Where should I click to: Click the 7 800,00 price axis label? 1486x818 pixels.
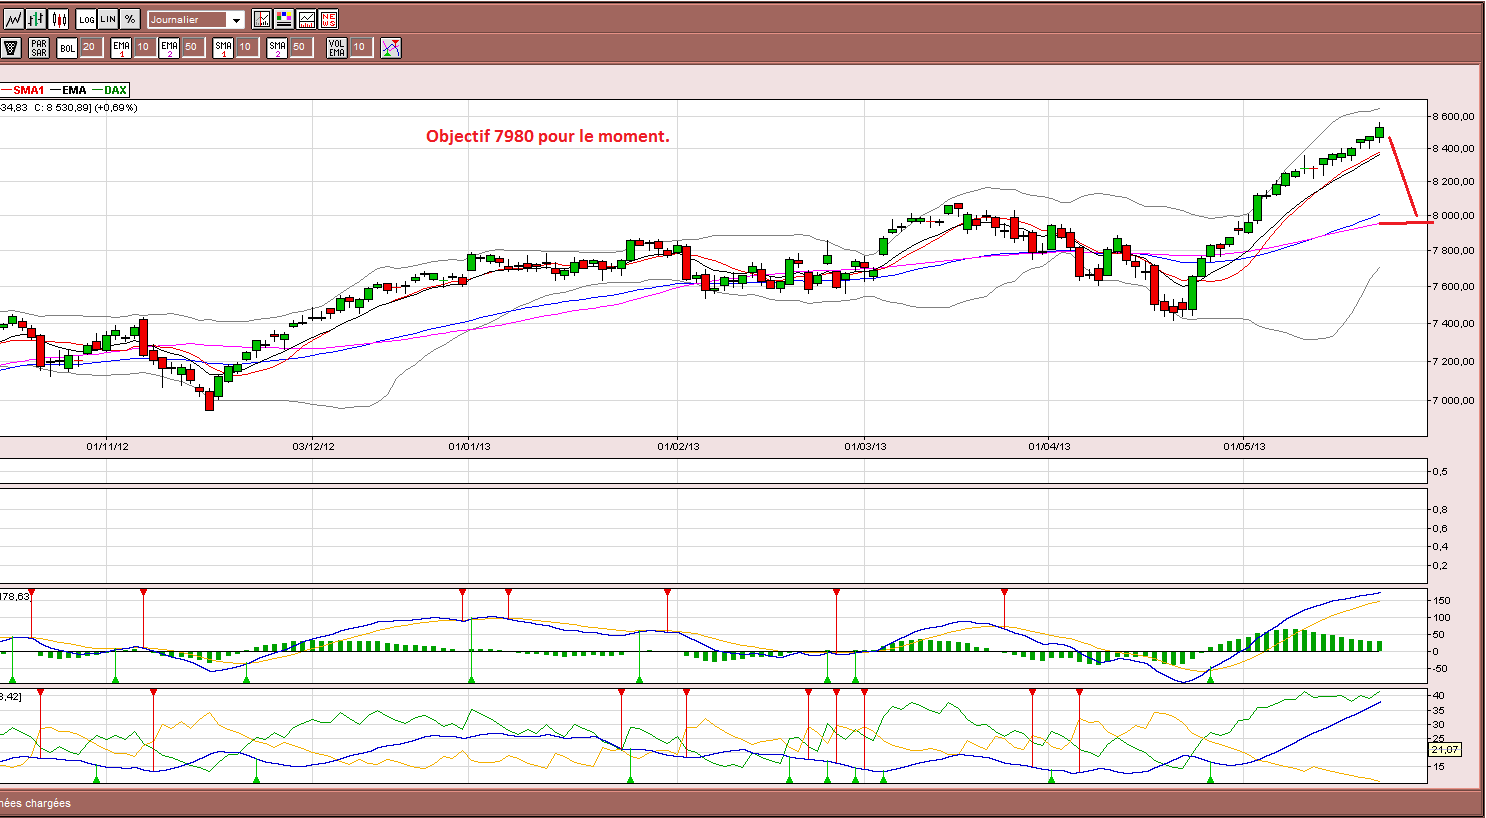[1454, 250]
